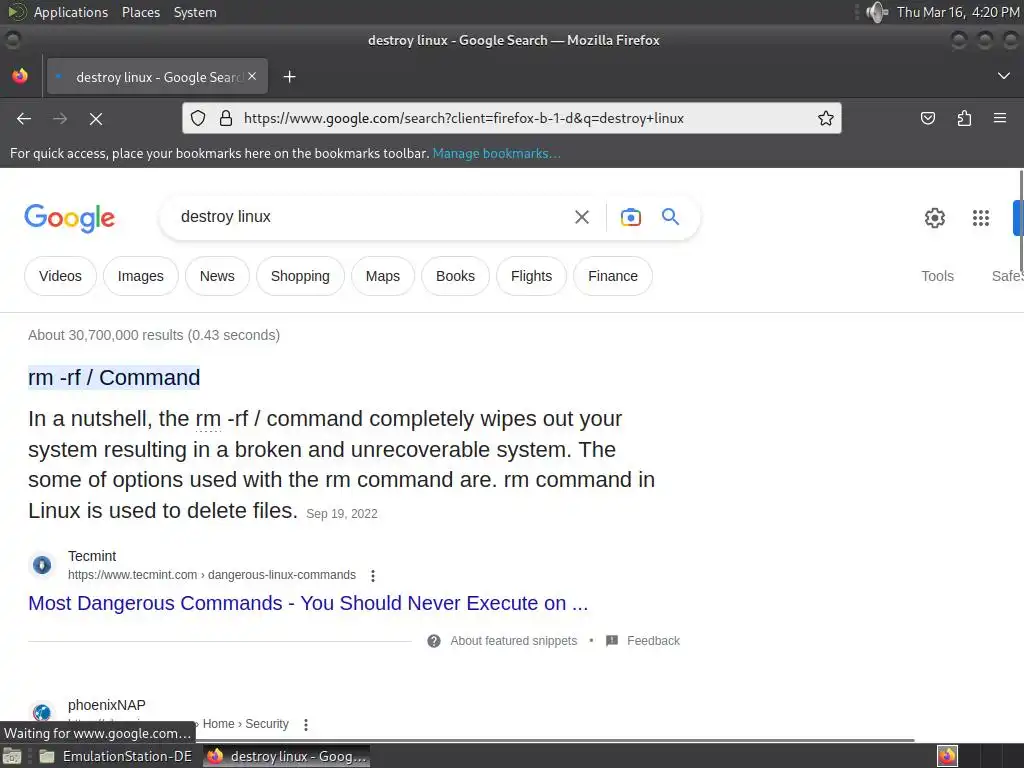Expand the list all tabs chevron
Viewport: 1024px width, 768px height.
click(x=1004, y=76)
